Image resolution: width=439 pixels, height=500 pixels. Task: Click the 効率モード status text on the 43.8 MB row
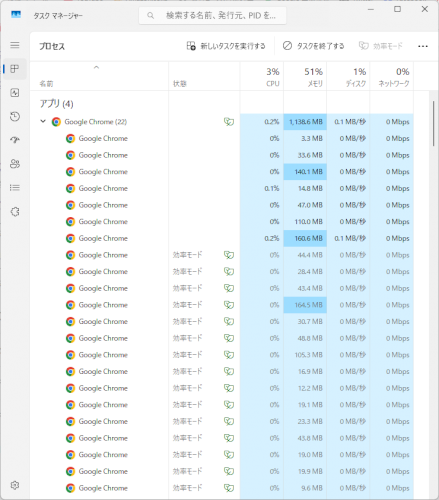187,438
